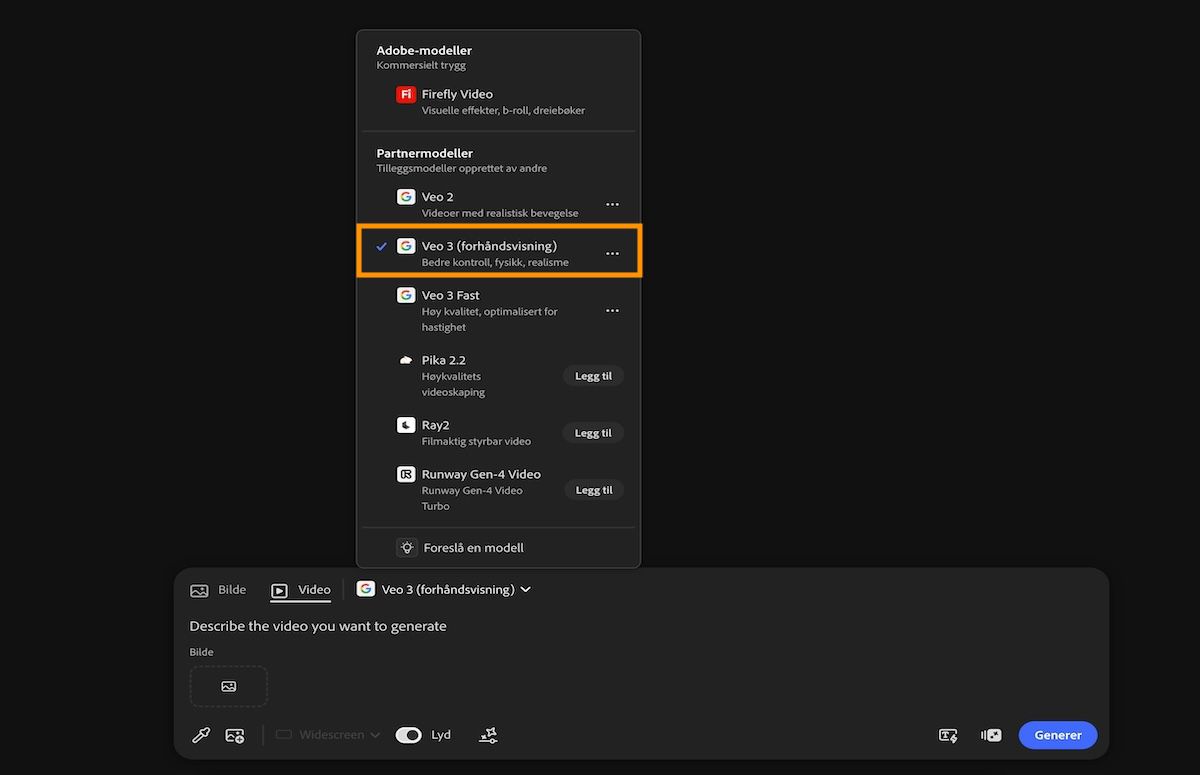Image resolution: width=1200 pixels, height=775 pixels.
Task: Open the Veo 2 more options menu
Action: [x=612, y=204]
